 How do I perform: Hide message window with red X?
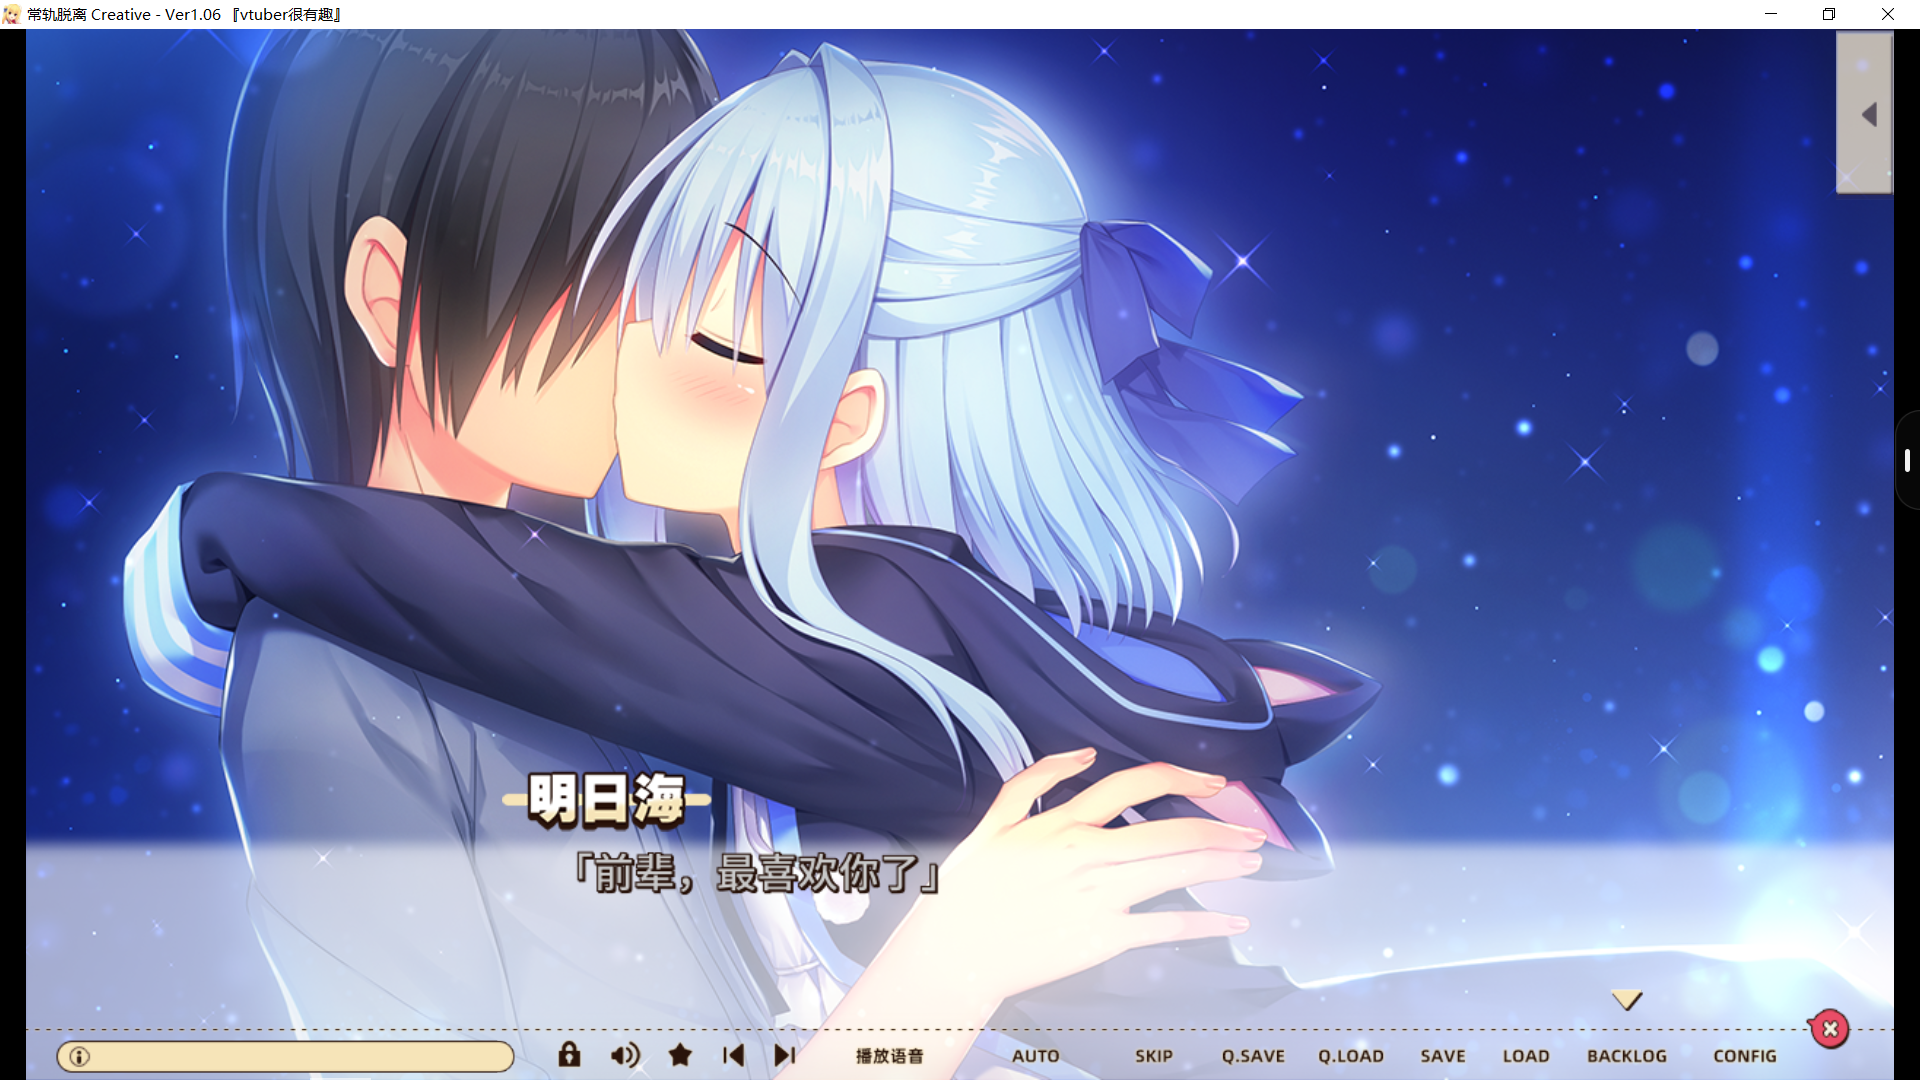(x=1830, y=1029)
